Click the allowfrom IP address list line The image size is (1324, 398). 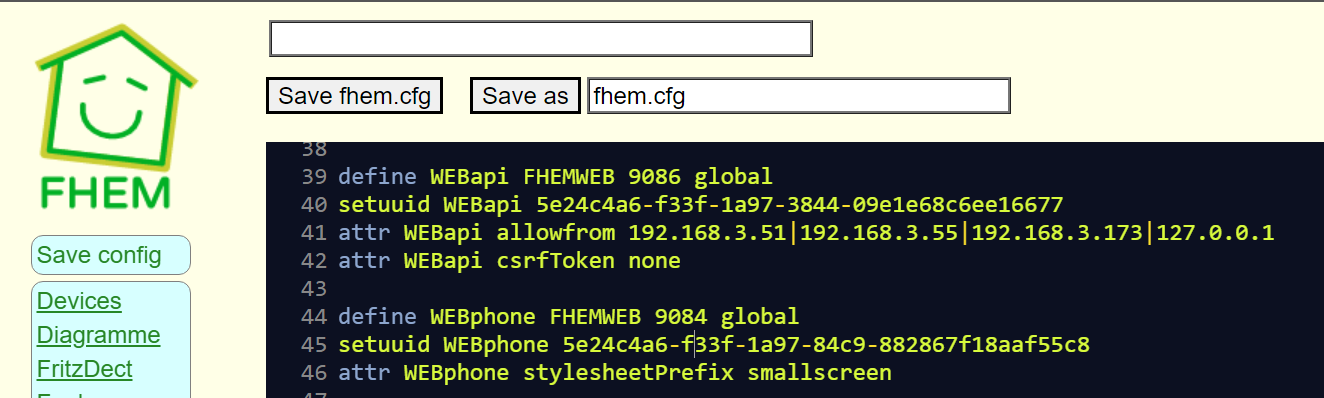coord(806,233)
